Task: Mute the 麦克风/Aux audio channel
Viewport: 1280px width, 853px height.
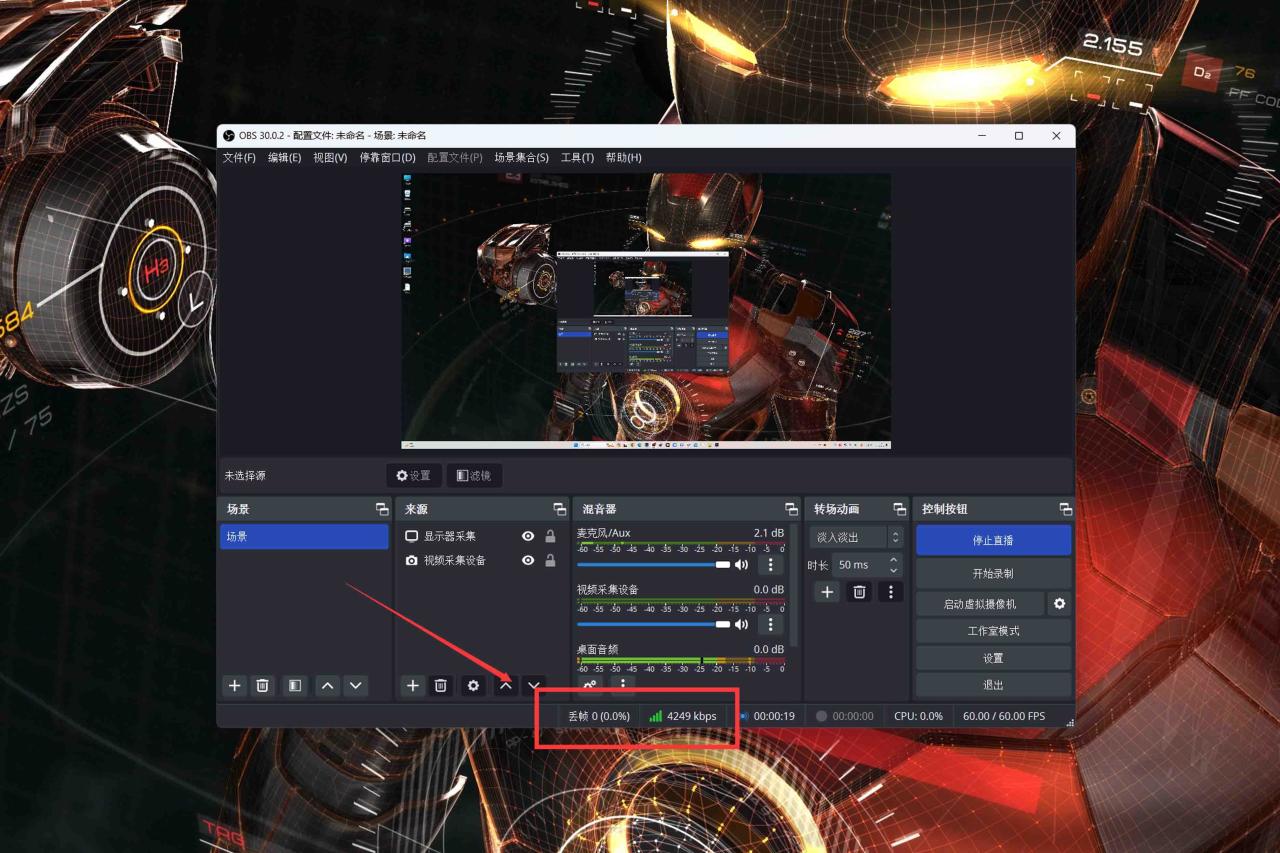Action: pos(741,565)
